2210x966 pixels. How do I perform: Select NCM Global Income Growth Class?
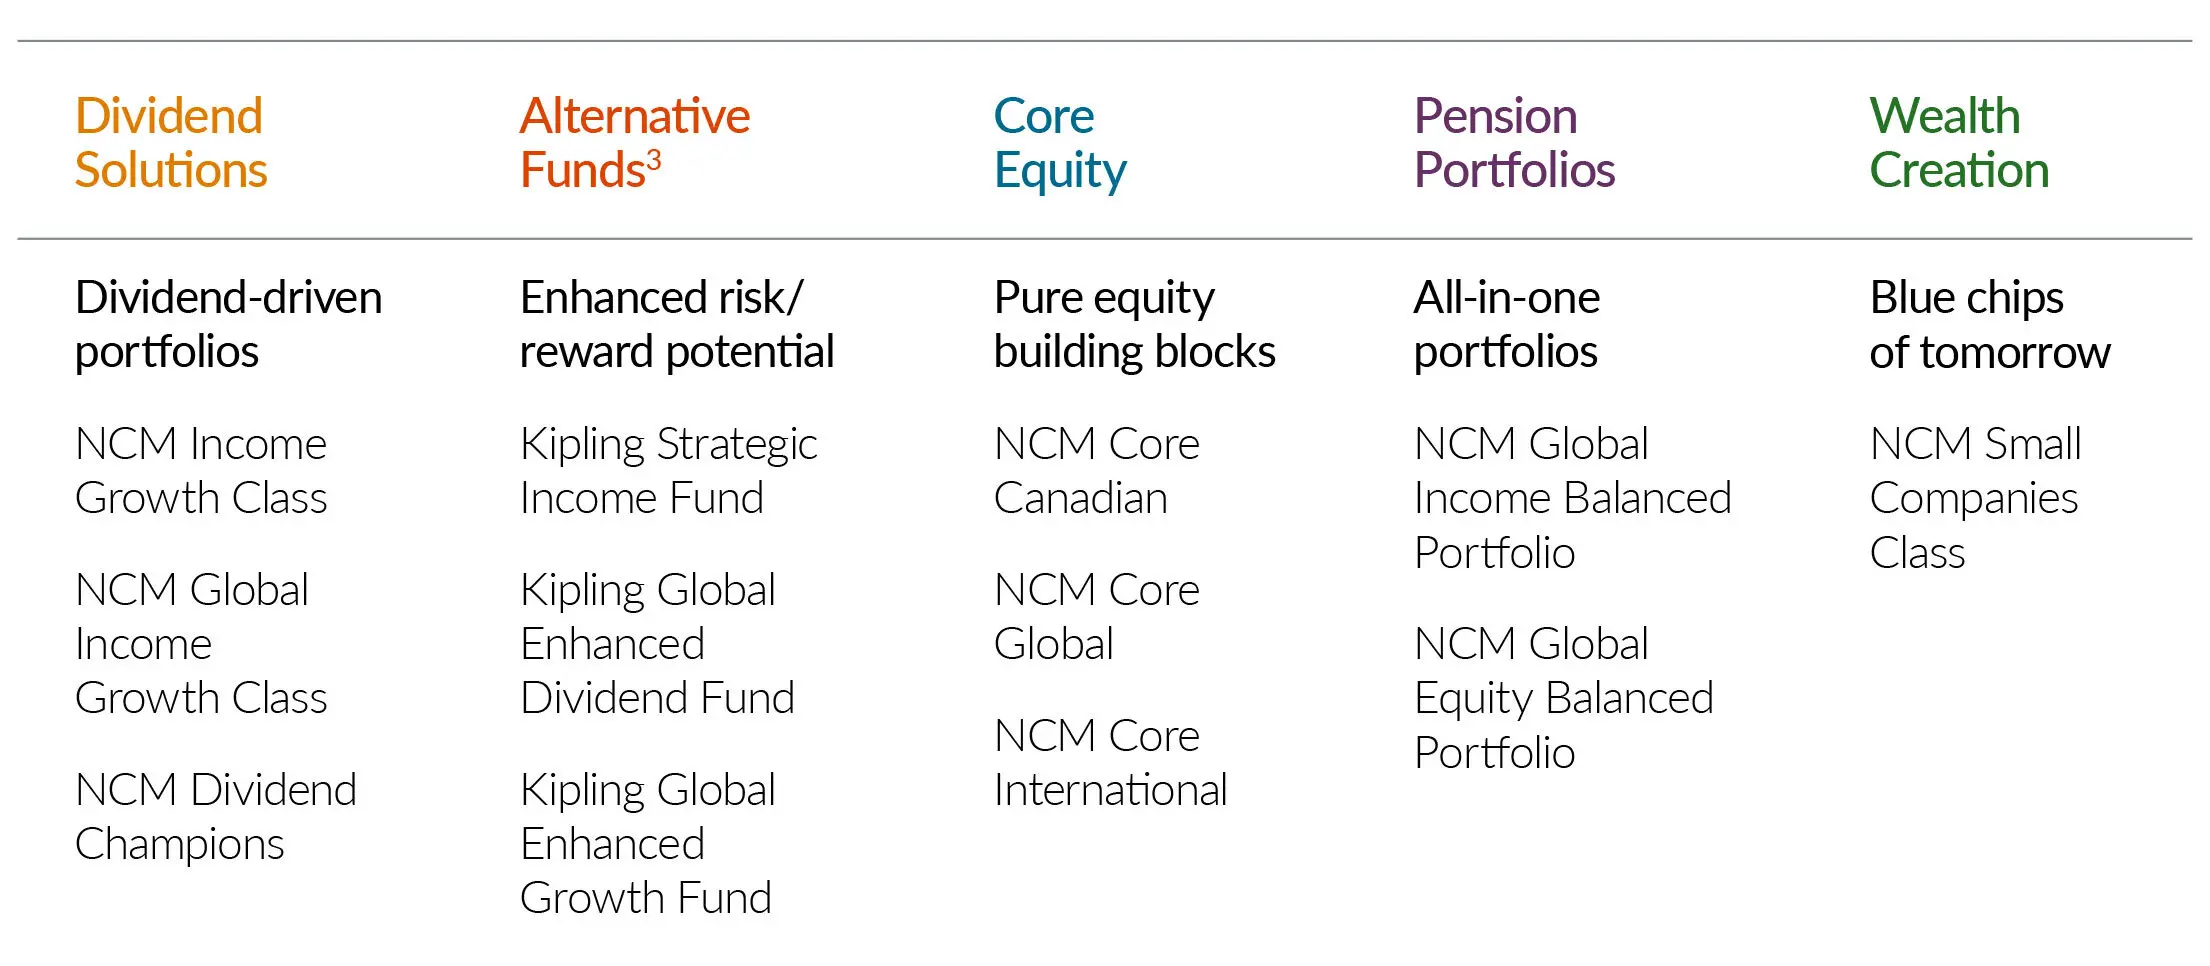(201, 644)
